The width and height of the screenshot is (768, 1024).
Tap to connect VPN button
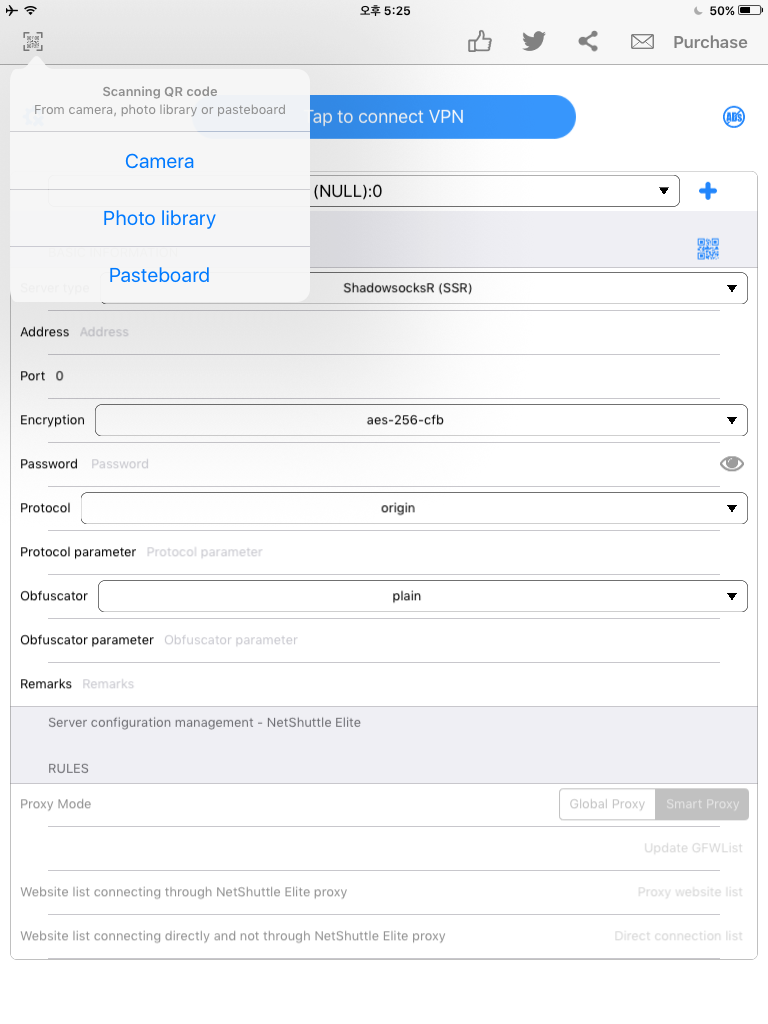pos(384,117)
